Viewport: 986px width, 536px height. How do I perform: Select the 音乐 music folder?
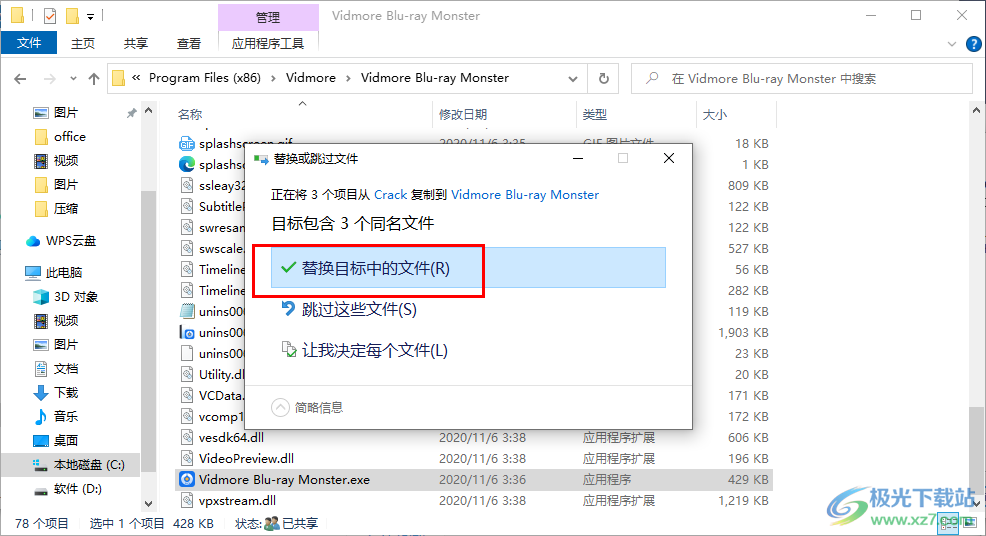(x=65, y=417)
